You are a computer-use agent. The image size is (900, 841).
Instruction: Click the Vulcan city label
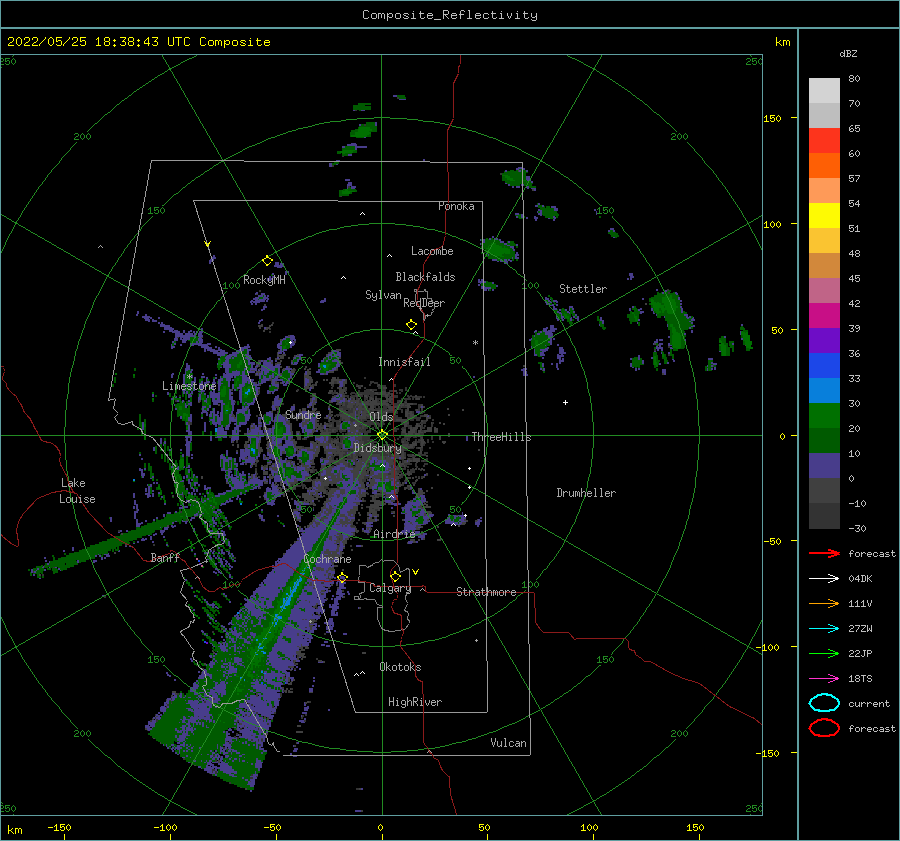coord(508,743)
